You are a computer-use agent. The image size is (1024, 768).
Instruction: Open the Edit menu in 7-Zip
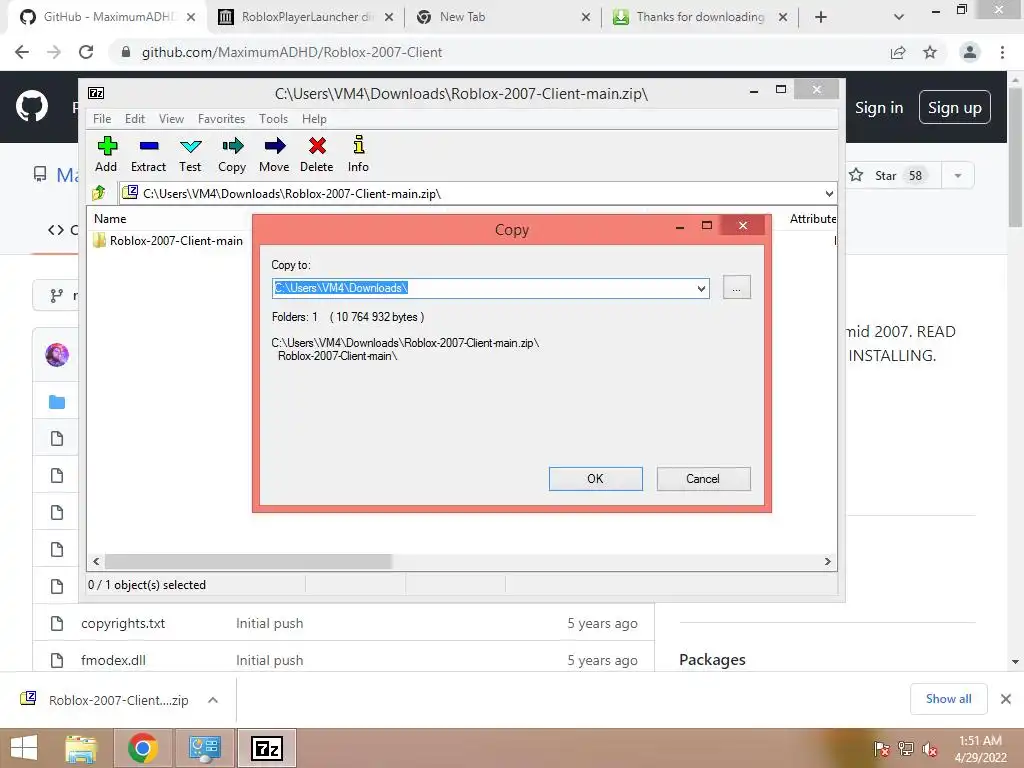click(135, 119)
